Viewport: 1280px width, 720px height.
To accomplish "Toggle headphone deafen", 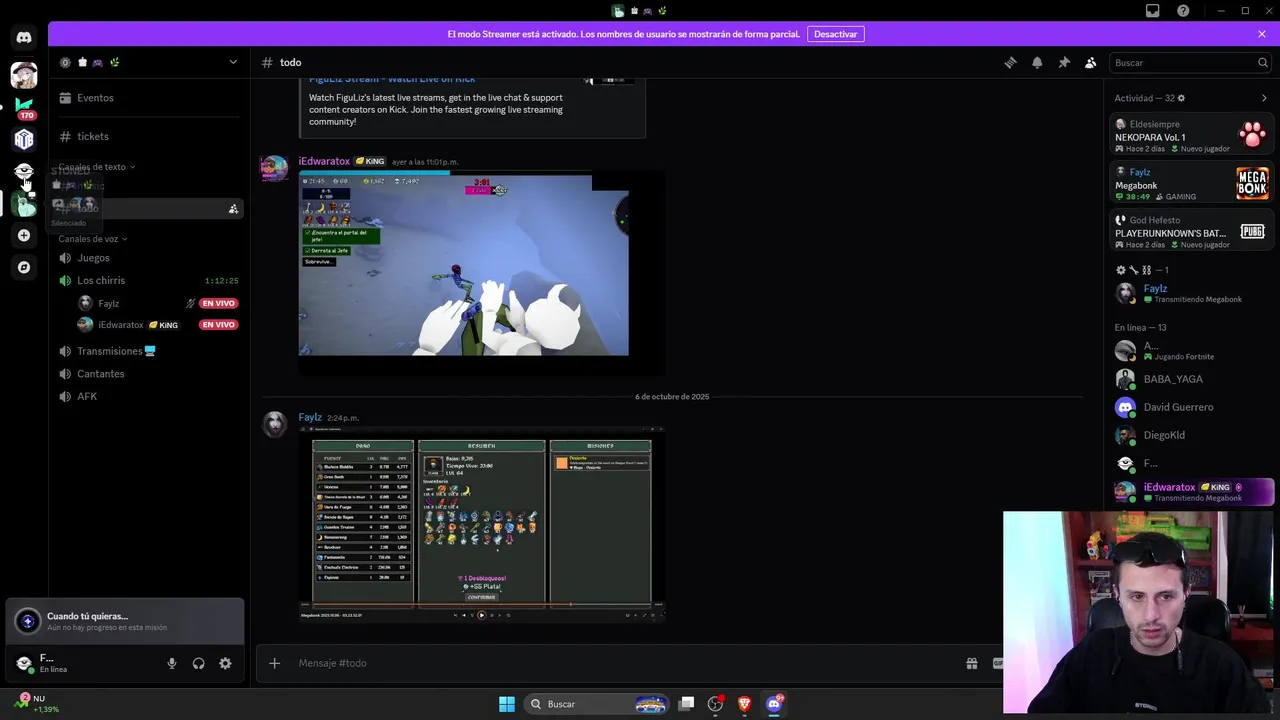I will pos(199,663).
